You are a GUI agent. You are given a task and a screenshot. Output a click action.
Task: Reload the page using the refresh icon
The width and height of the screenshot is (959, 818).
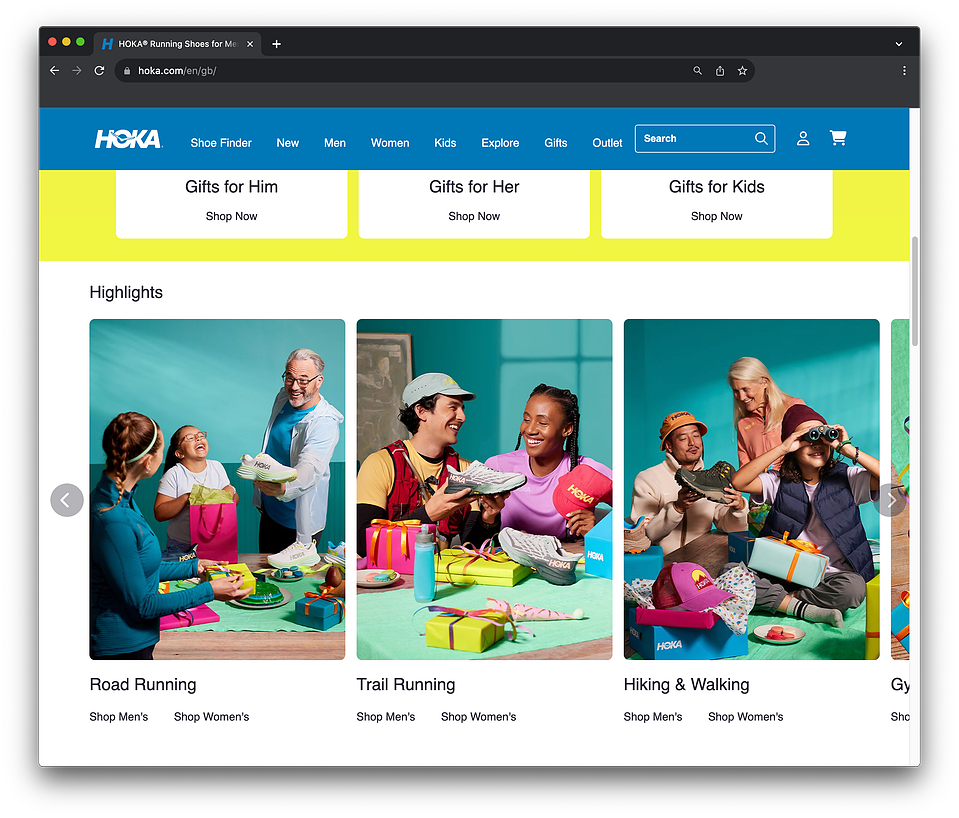click(99, 71)
